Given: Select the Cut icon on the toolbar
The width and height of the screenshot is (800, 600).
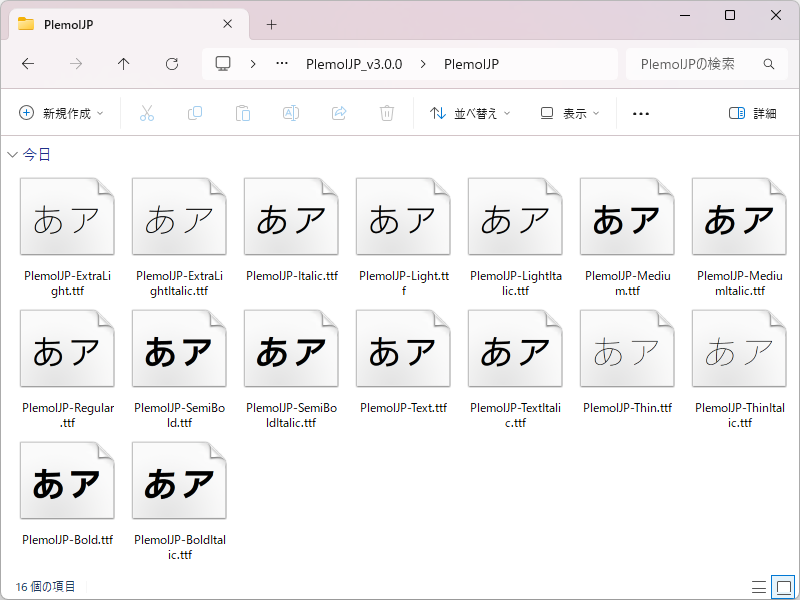Looking at the screenshot, I should pyautogui.click(x=147, y=113).
